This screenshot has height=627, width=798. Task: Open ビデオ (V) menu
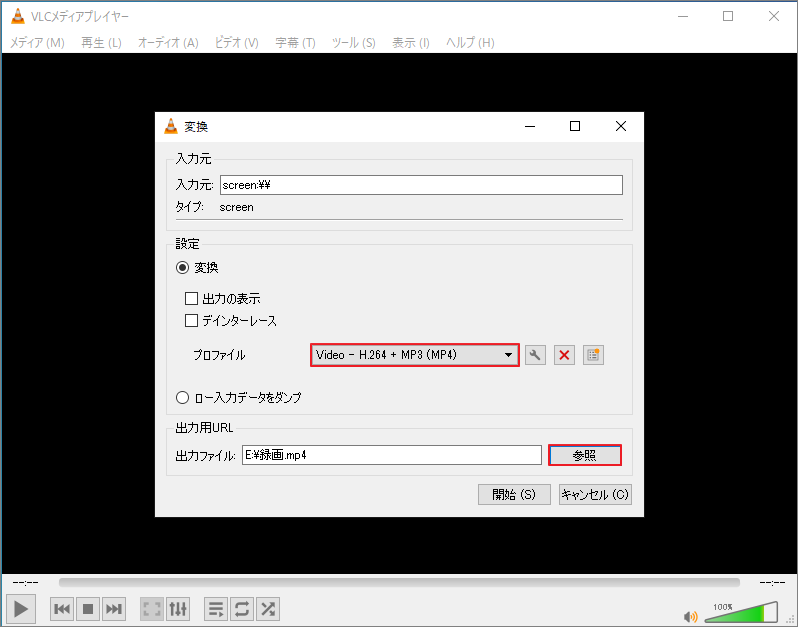pos(237,43)
